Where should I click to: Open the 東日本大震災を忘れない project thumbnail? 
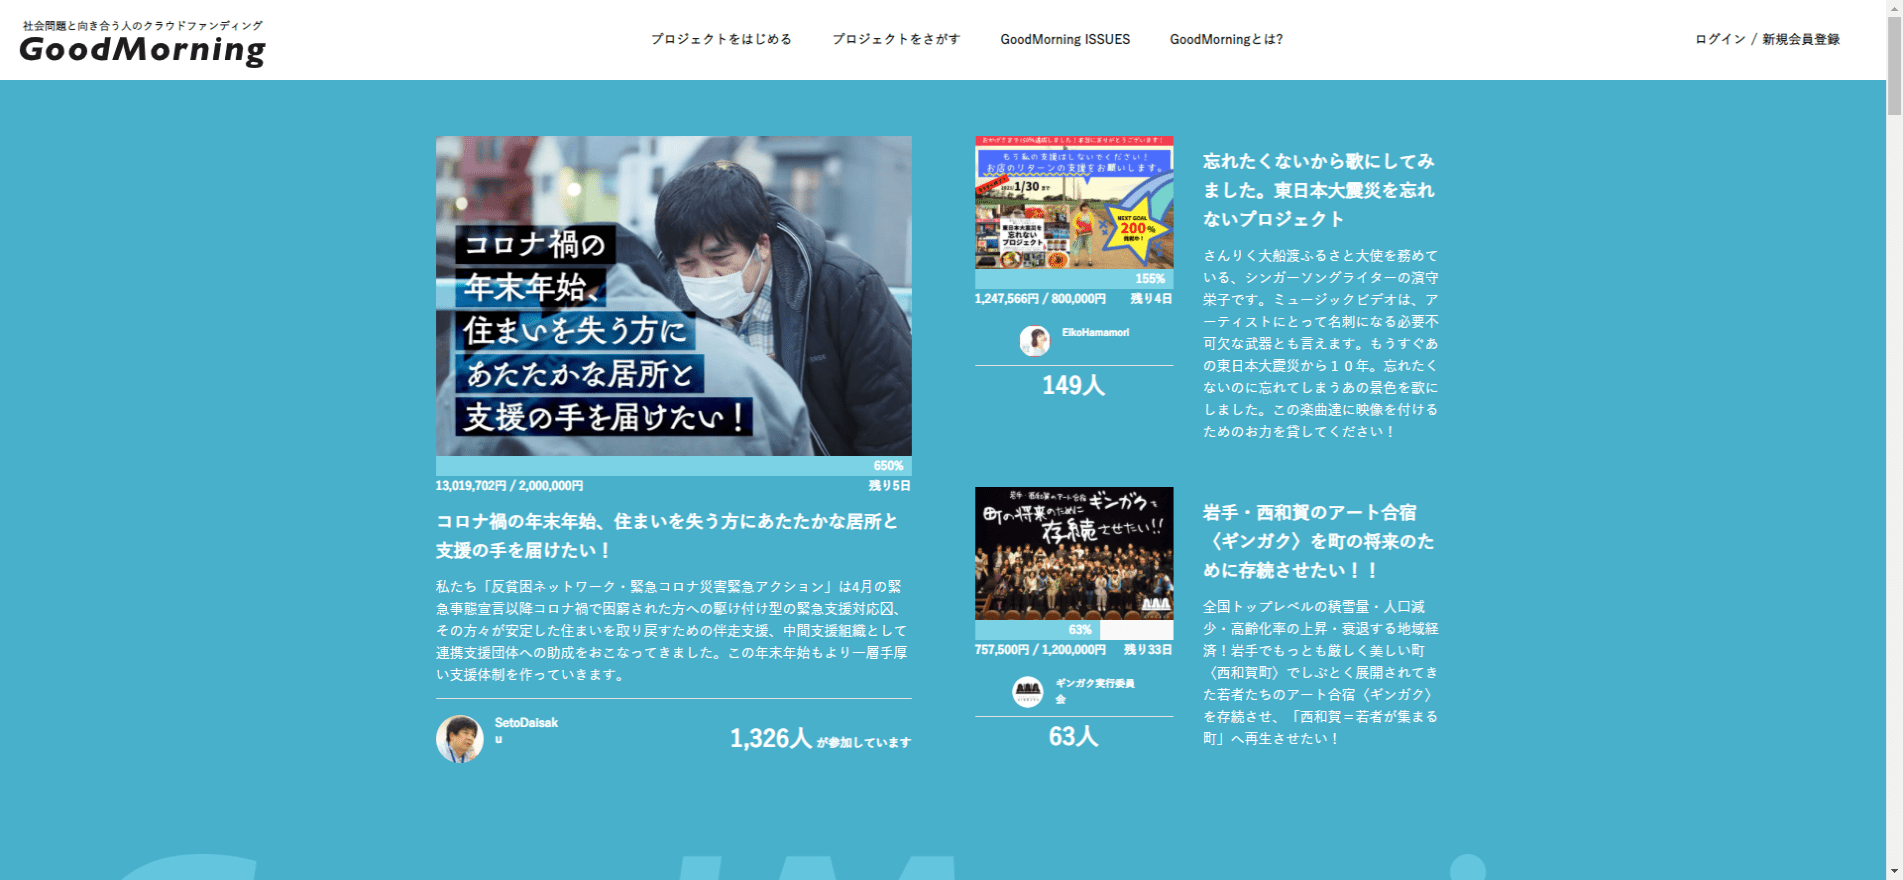pos(1074,202)
